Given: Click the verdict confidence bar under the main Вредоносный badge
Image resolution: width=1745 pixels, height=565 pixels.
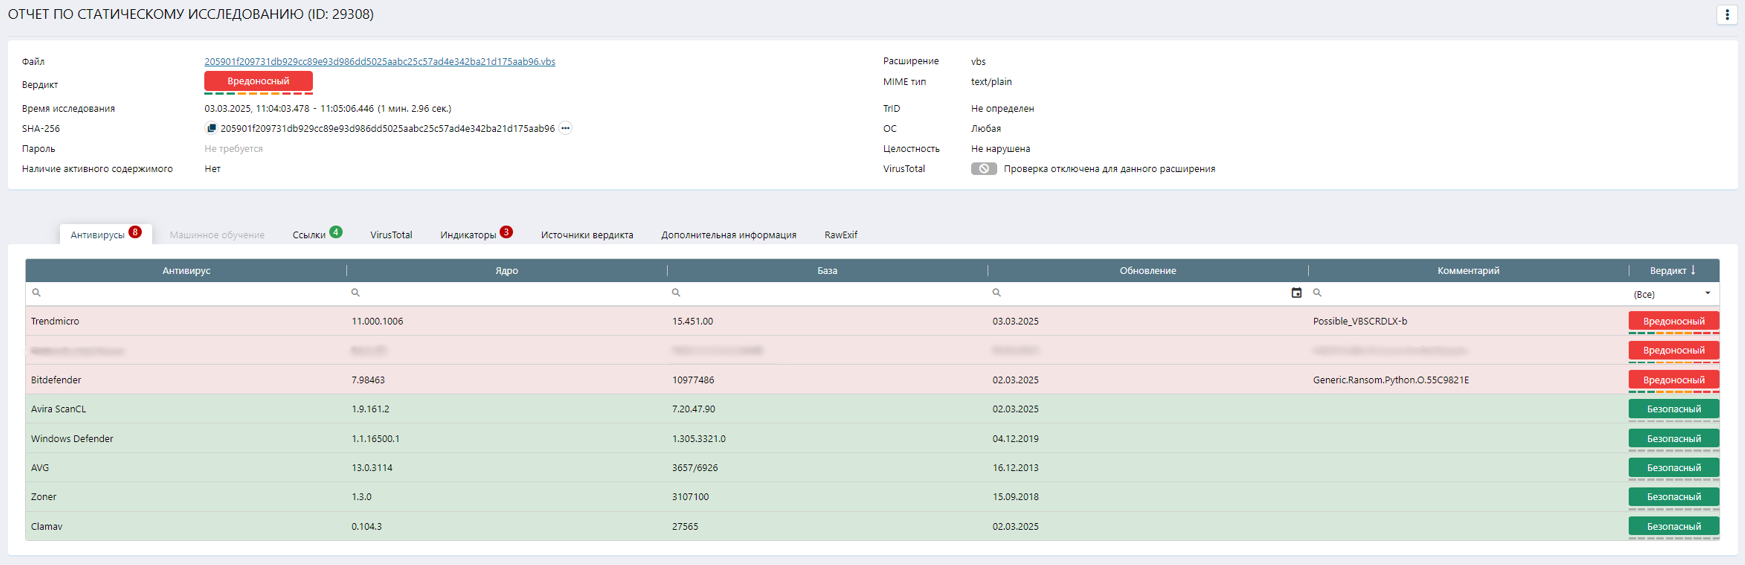Looking at the screenshot, I should 258,94.
